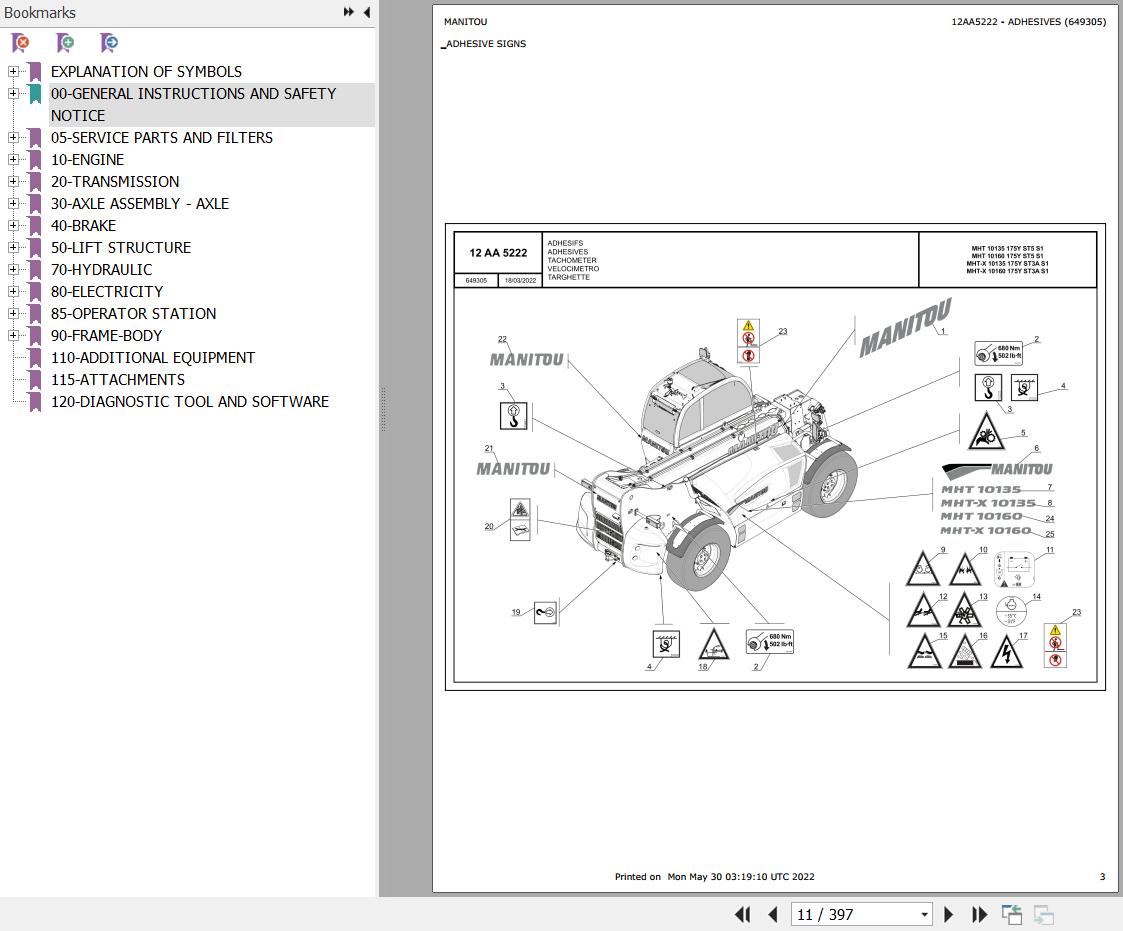
Task: Click the temperature decal numbered 14
Action: 1011,611
